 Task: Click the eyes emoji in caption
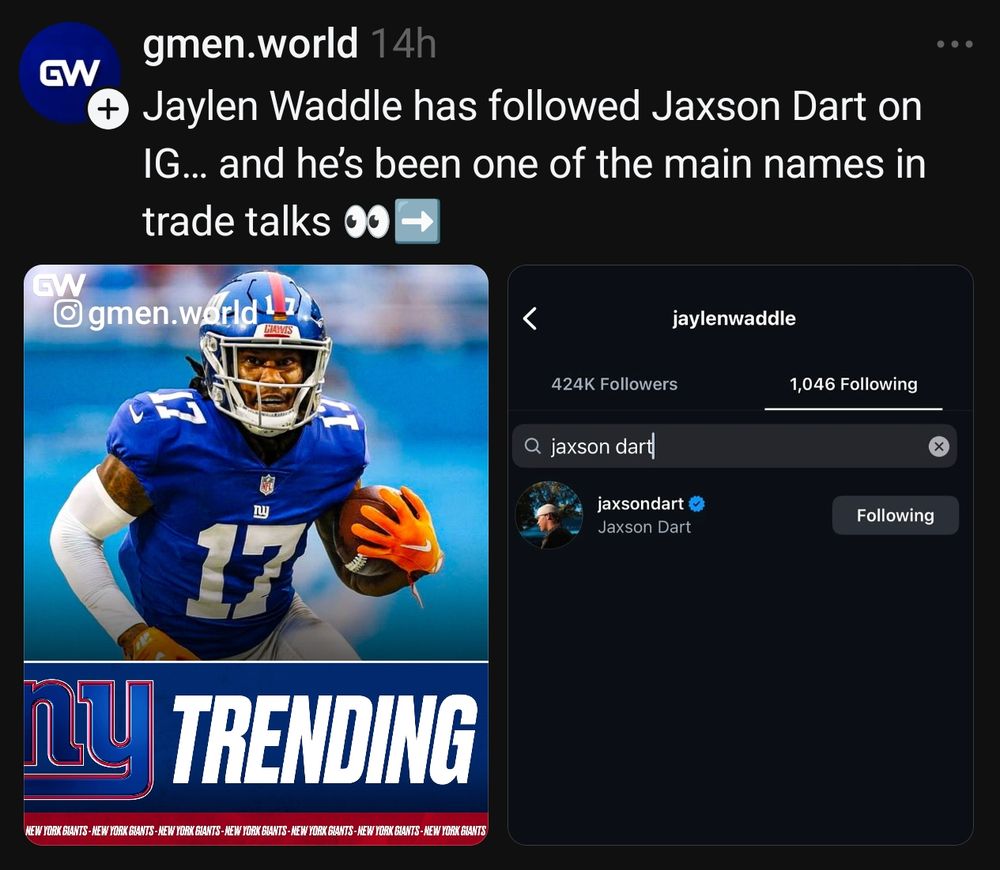(366, 222)
